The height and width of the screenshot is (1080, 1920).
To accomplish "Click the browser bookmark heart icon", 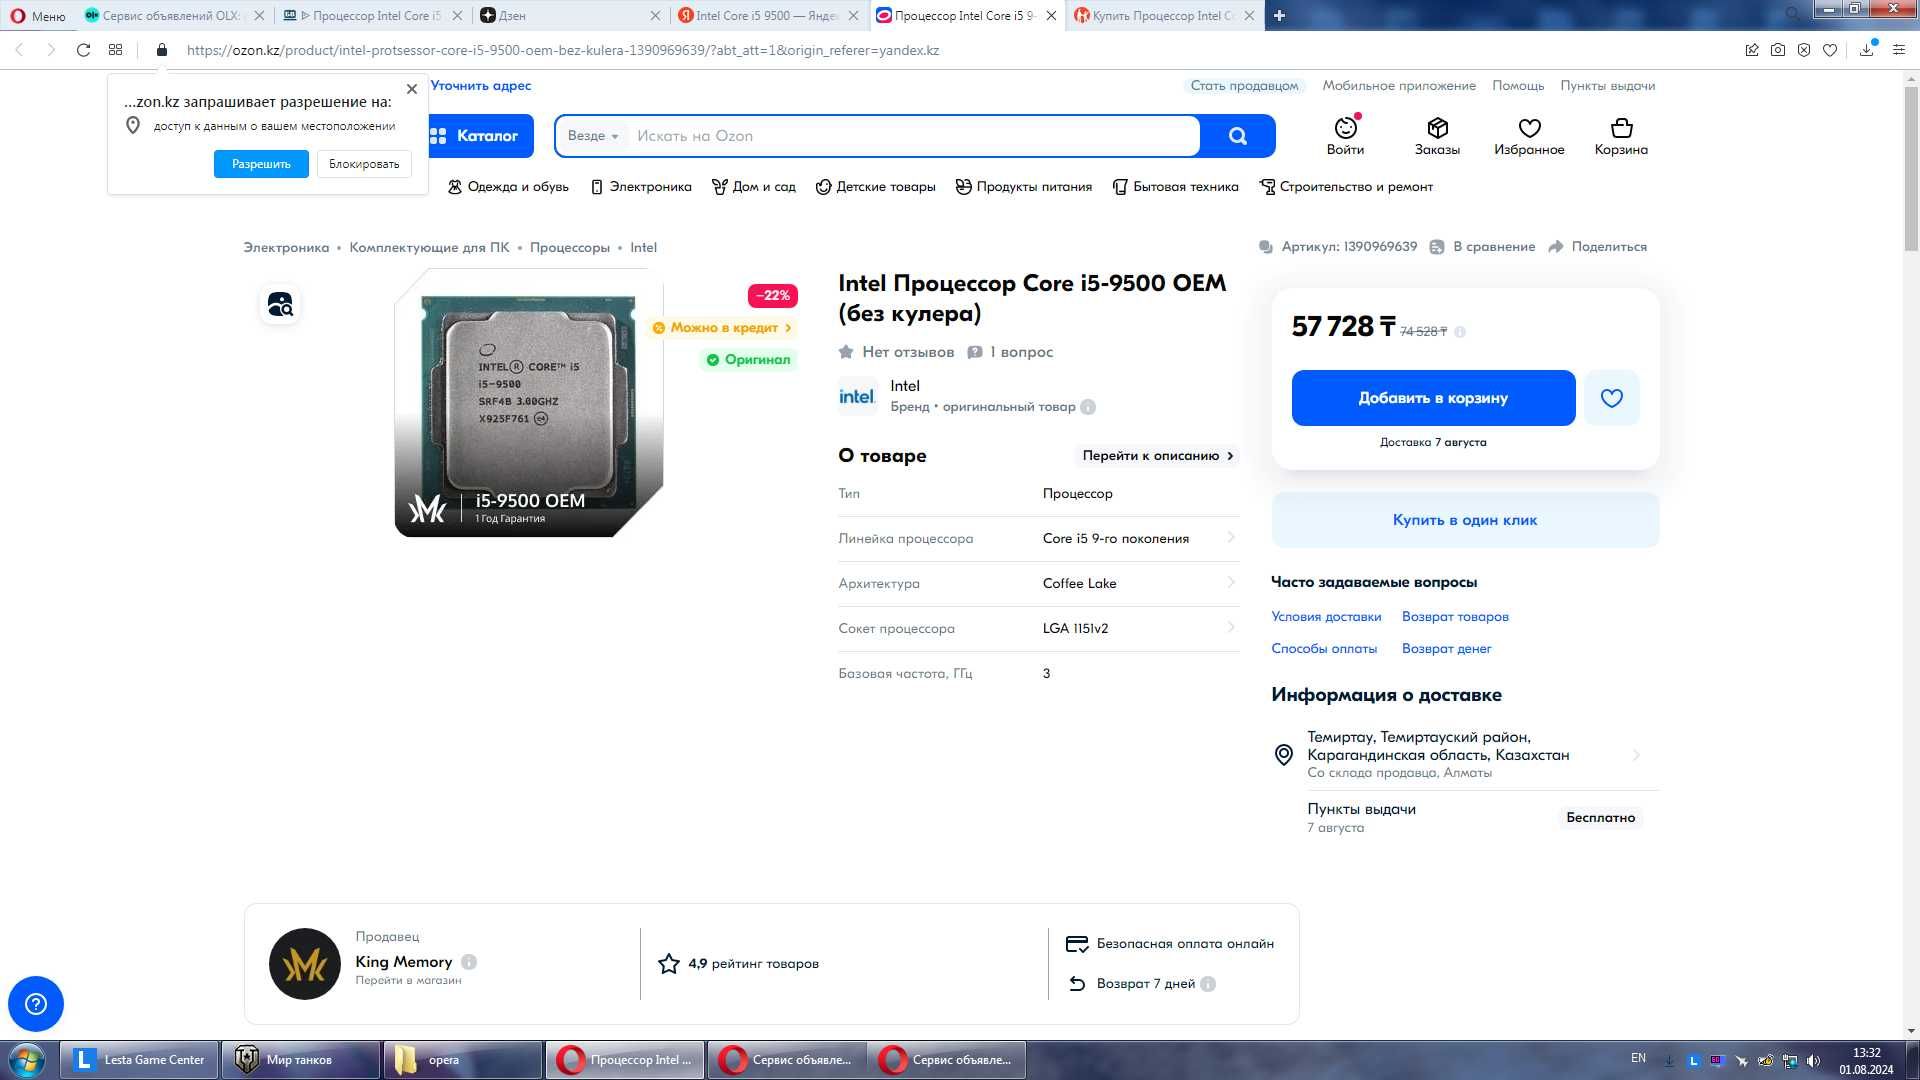I will click(1829, 50).
